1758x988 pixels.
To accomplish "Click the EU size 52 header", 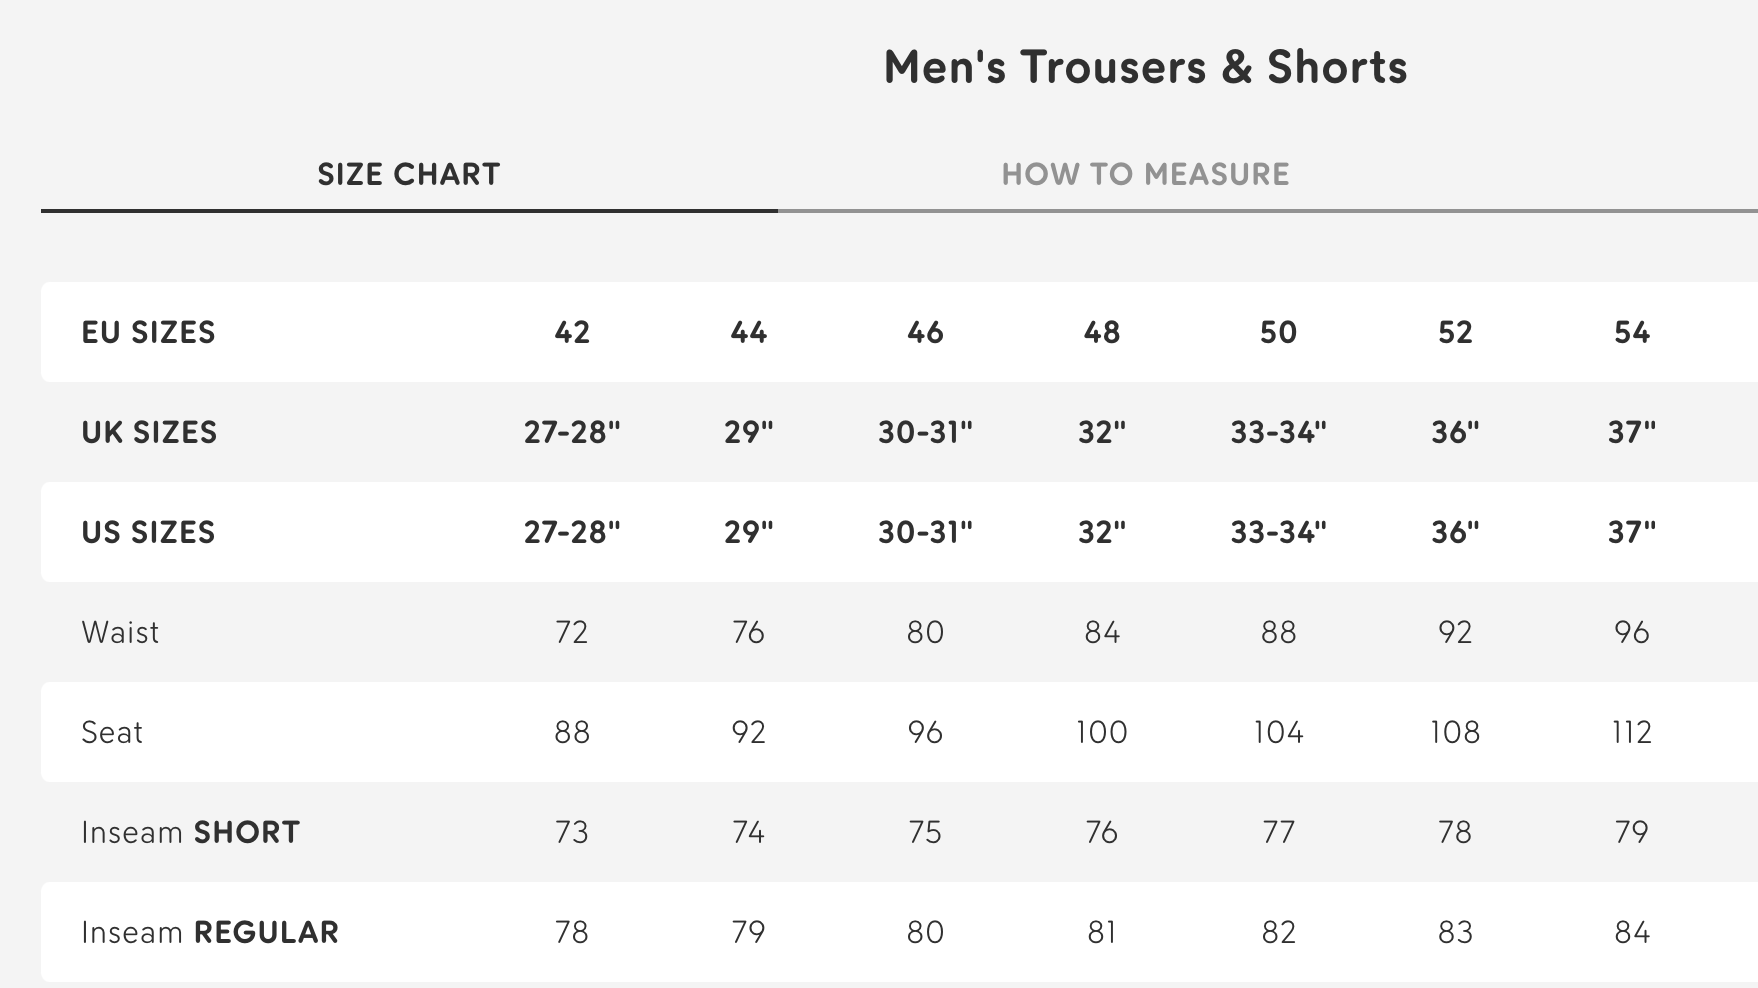I will 1455,332.
